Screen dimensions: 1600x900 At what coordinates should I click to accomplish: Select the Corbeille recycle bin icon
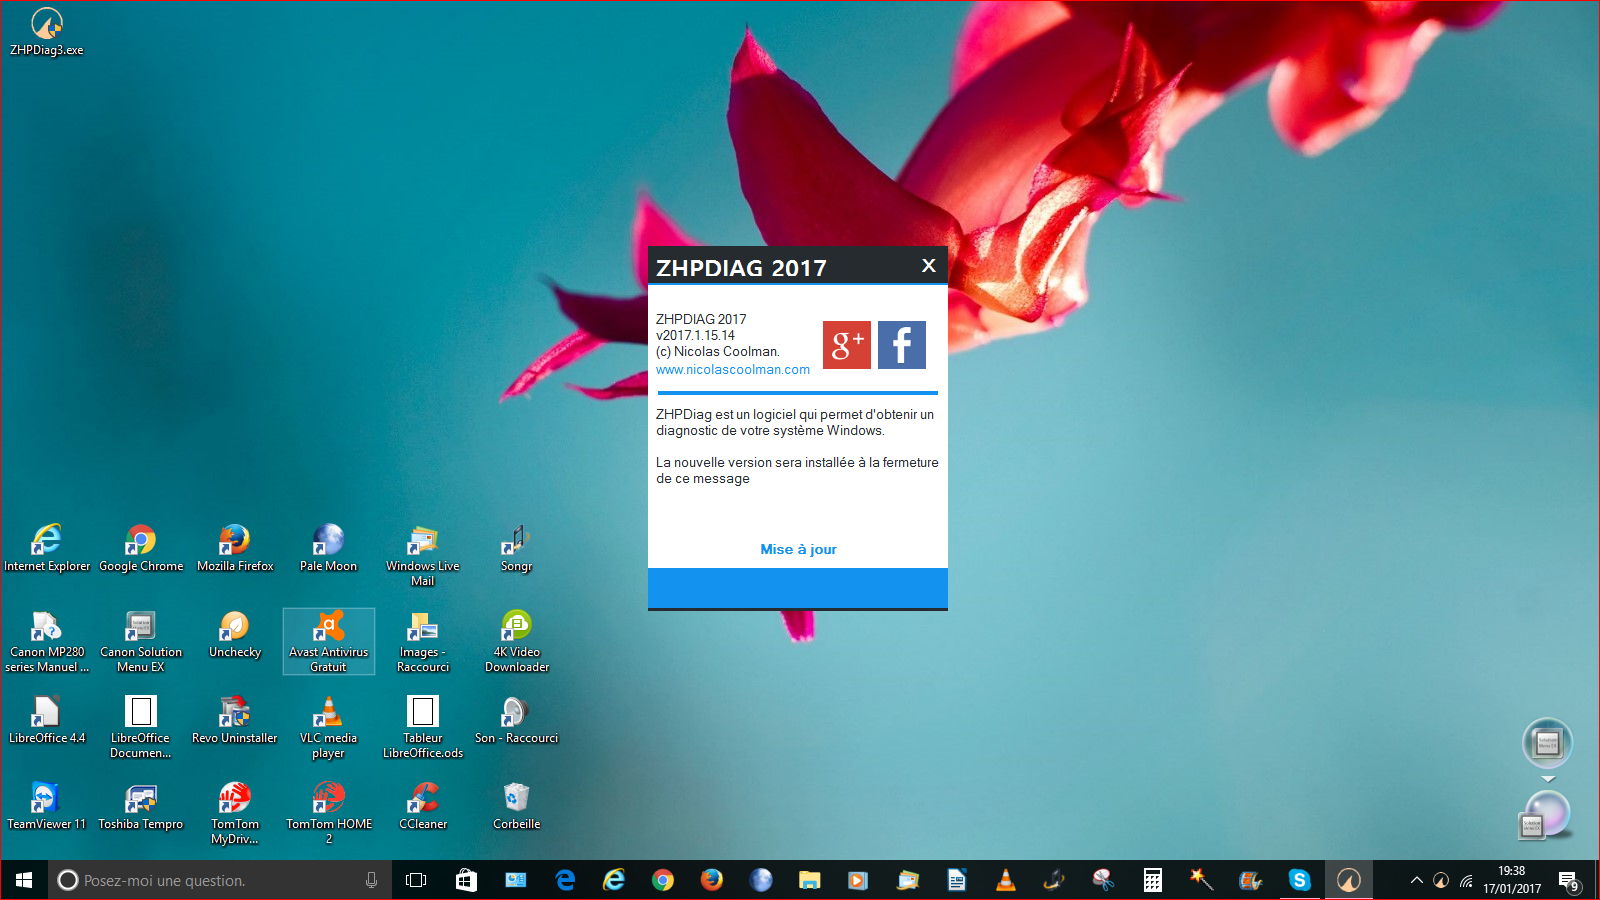coord(517,806)
